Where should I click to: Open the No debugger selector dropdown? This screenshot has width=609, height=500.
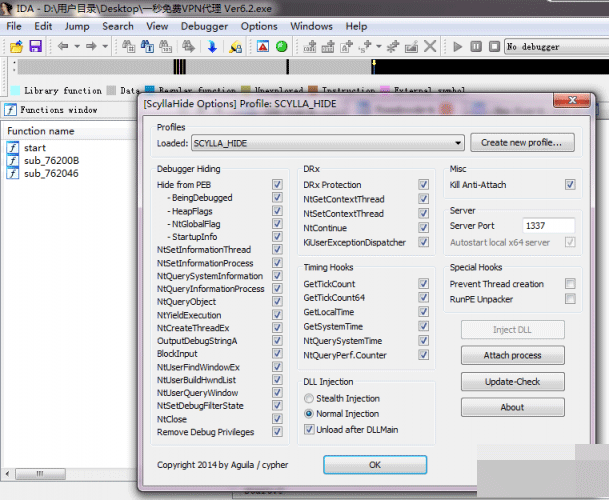tap(556, 47)
